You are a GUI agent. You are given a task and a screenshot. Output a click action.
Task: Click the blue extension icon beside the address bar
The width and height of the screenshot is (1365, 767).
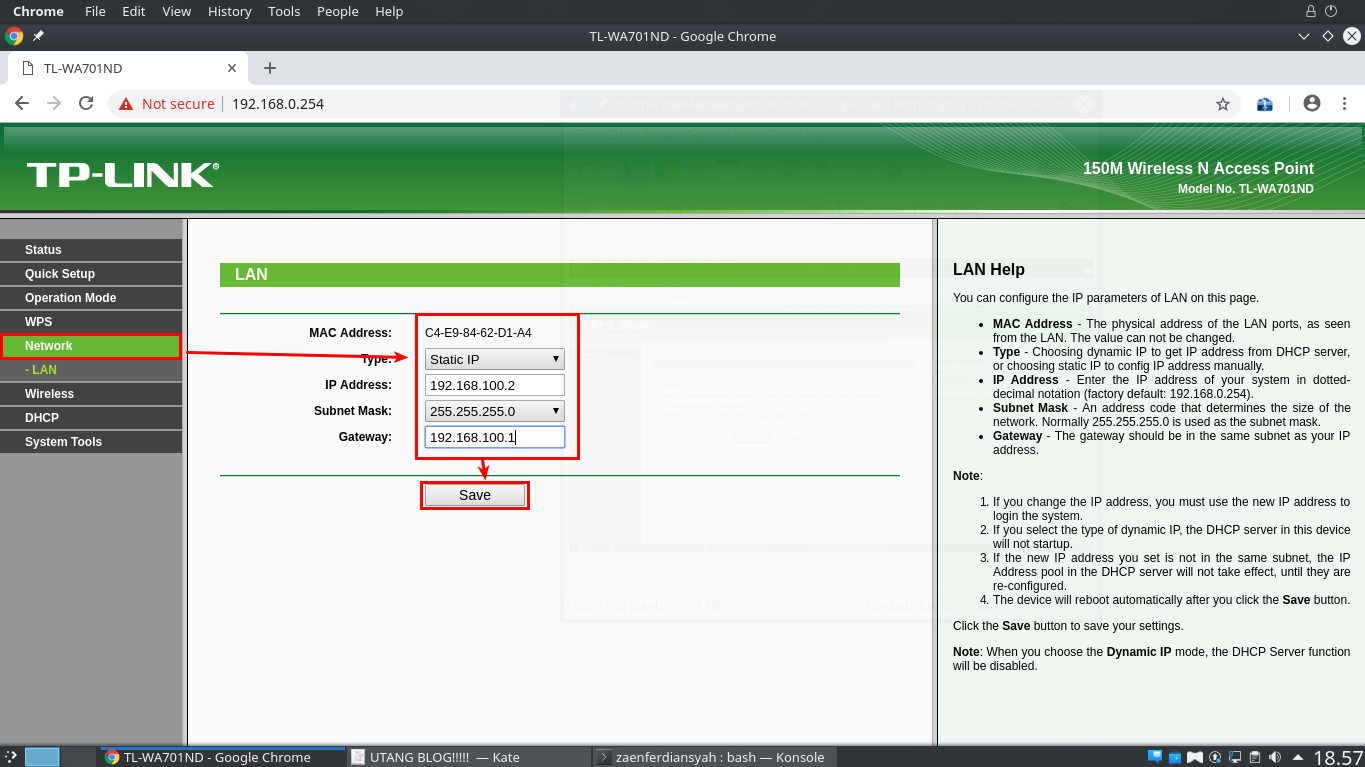click(1264, 103)
